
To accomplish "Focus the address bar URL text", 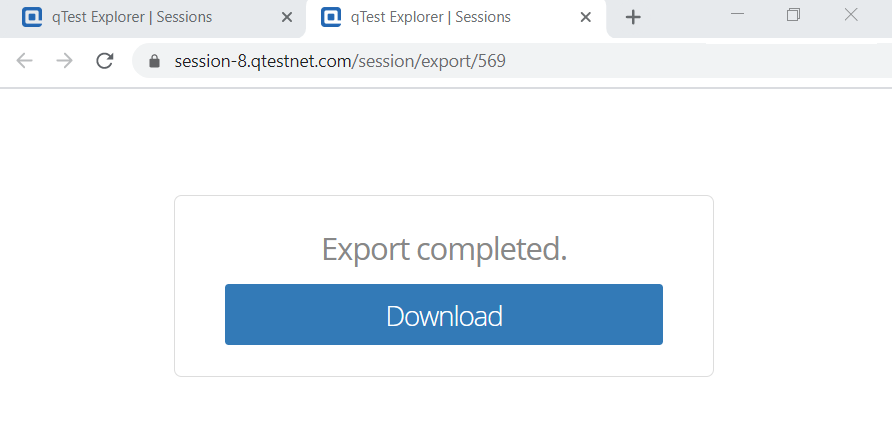I will pyautogui.click(x=340, y=61).
